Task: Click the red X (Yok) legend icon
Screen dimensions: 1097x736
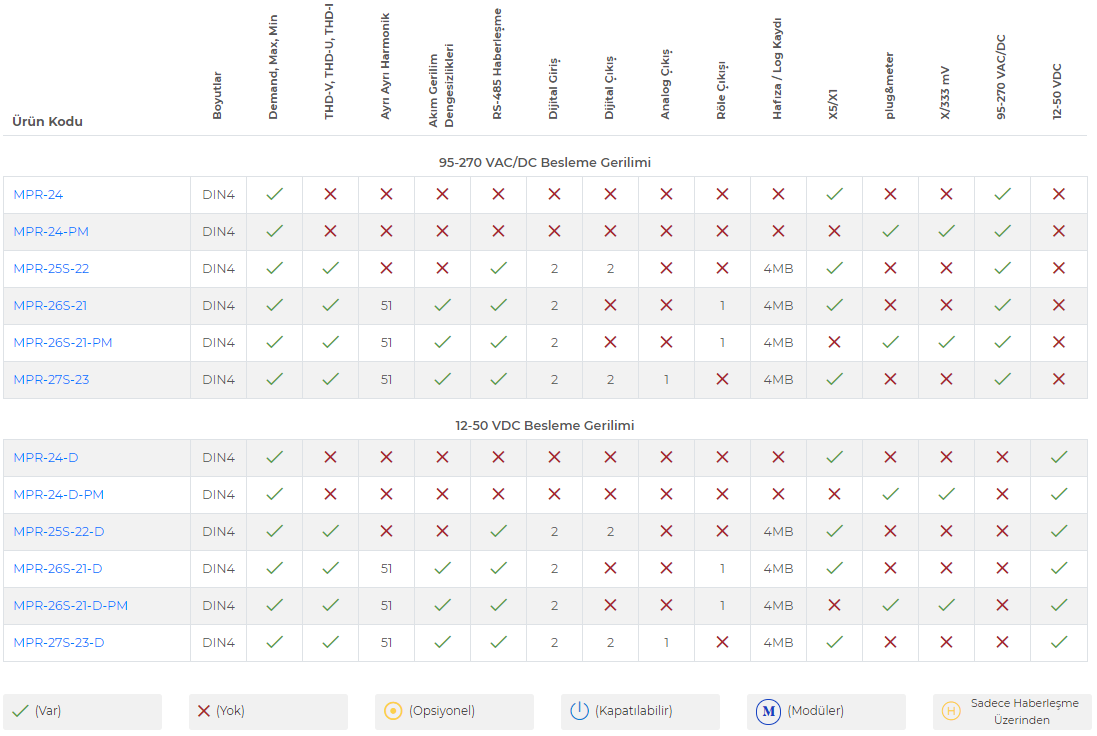Action: pos(204,711)
